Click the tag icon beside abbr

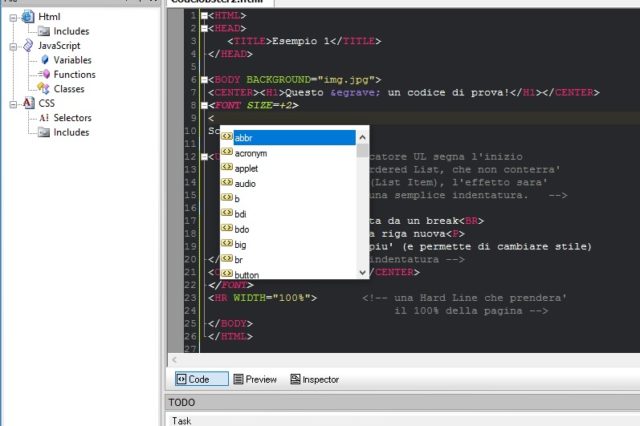coord(227,137)
